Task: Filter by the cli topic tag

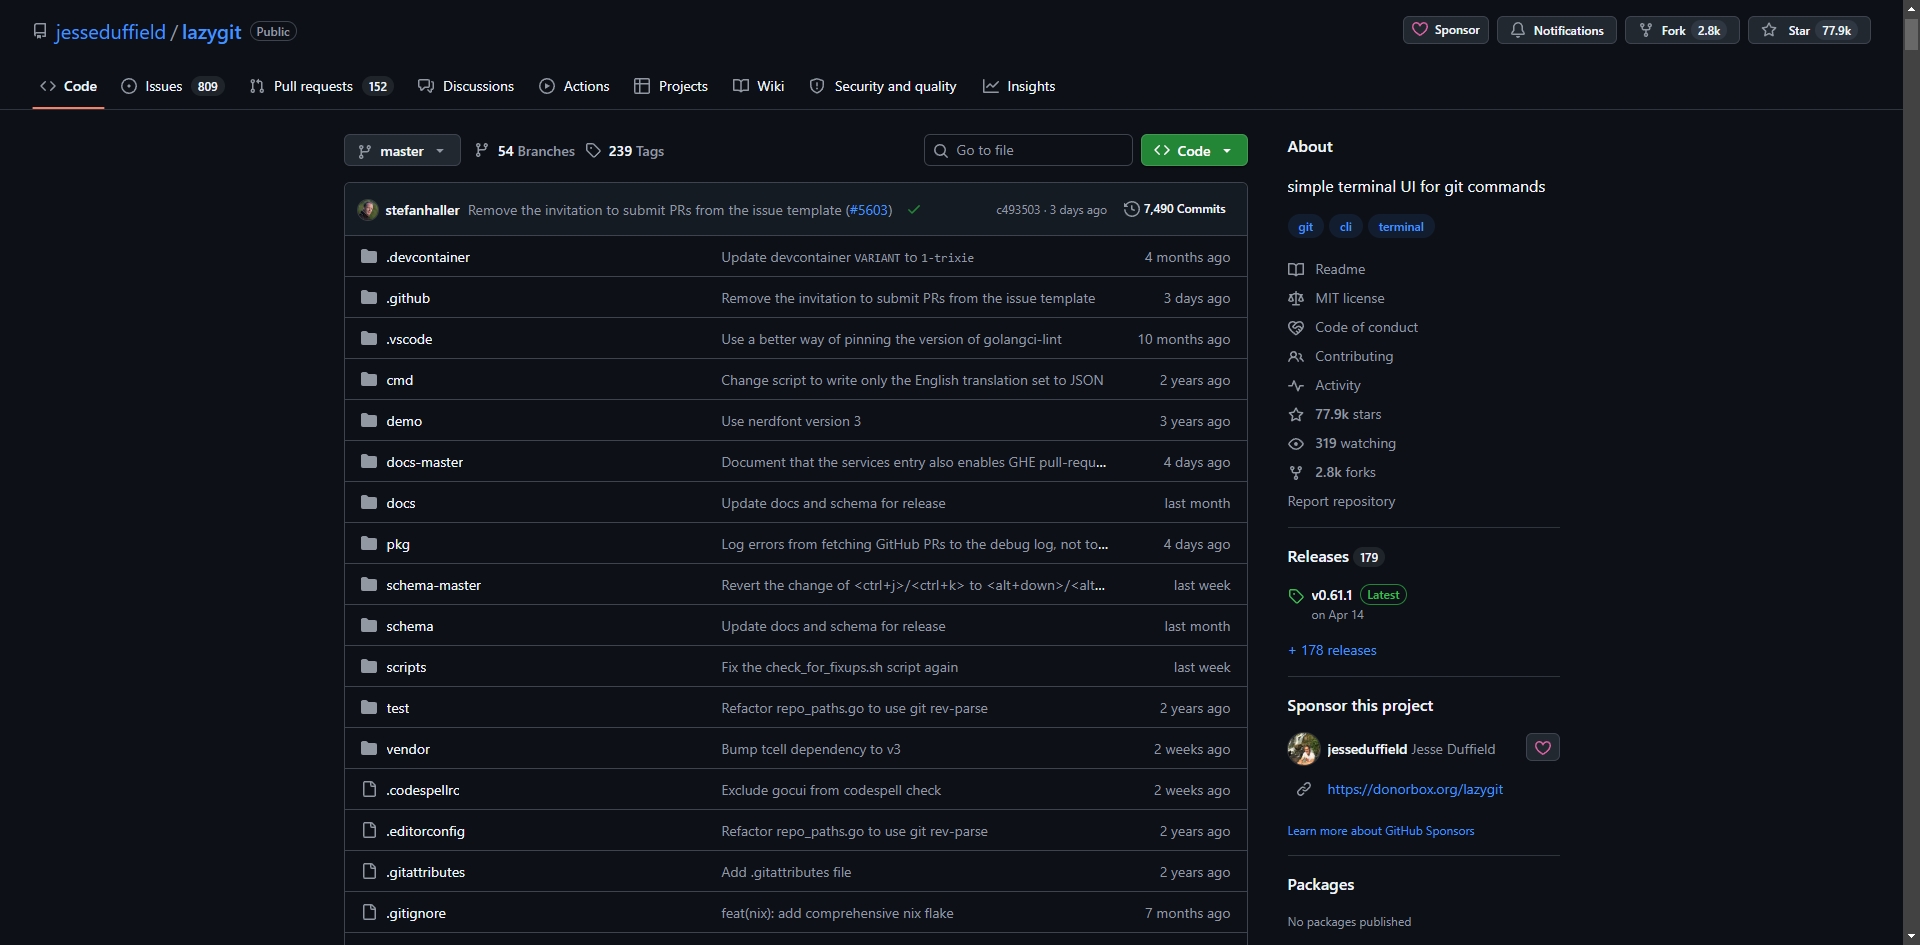Action: tap(1345, 227)
